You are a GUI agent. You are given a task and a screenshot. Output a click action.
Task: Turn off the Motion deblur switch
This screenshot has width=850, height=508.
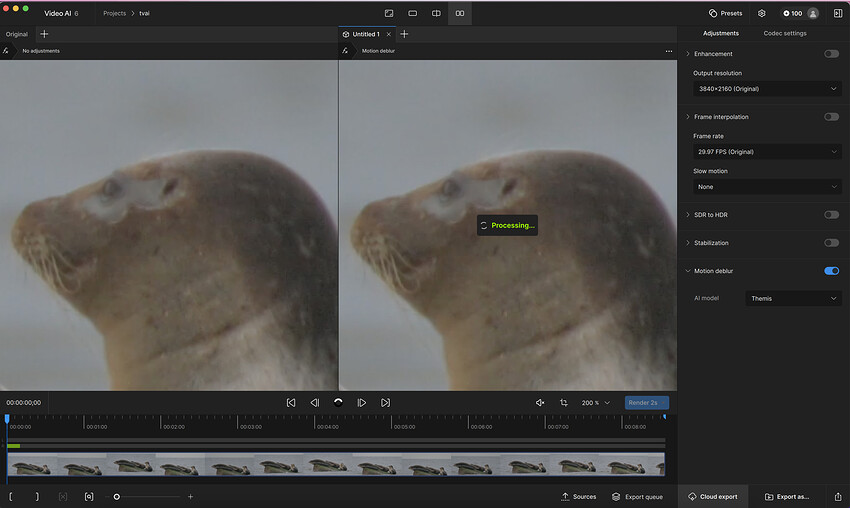(831, 271)
